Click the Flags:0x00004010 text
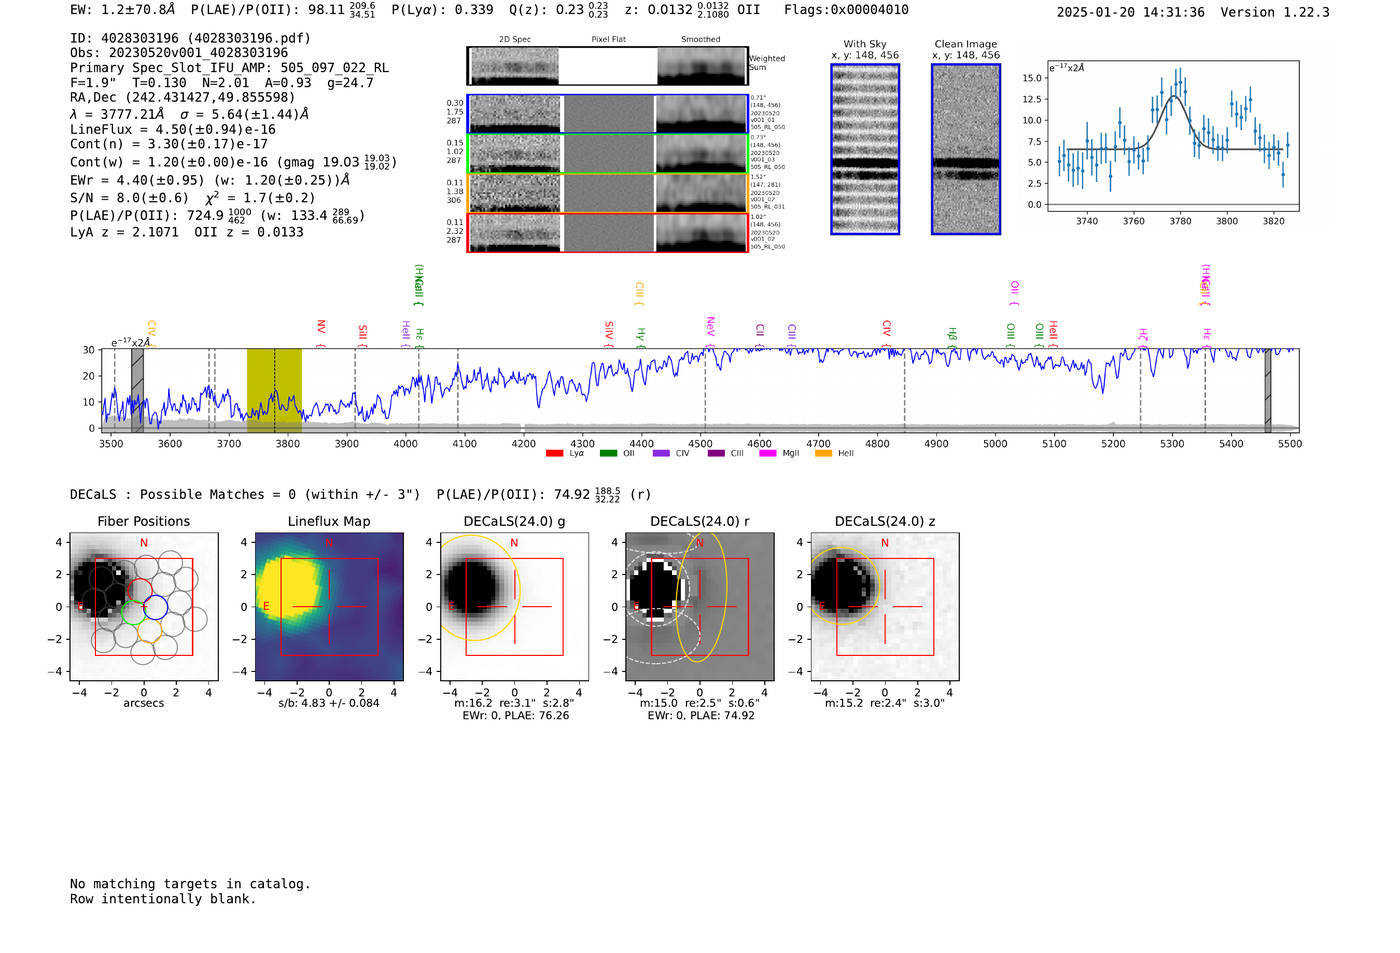Viewport: 1400px width, 953px height. 846,10
